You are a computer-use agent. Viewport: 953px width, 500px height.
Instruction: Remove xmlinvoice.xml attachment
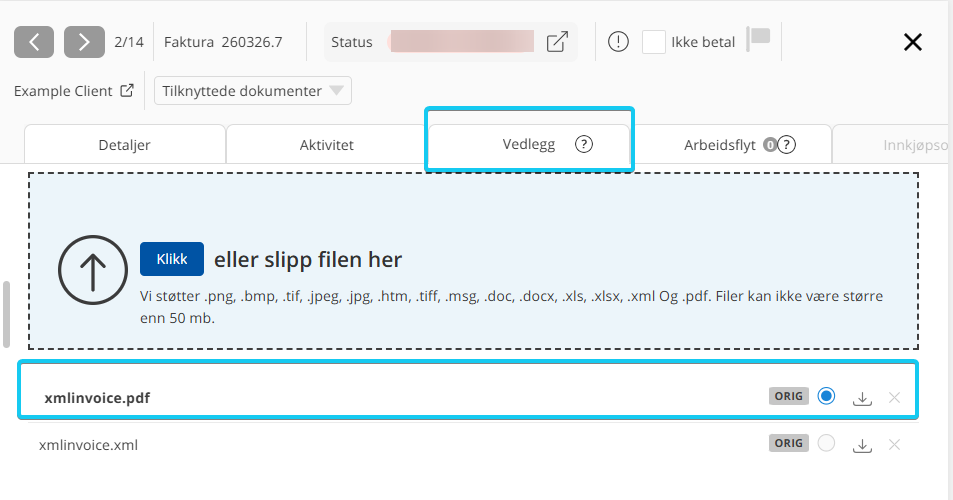point(894,444)
